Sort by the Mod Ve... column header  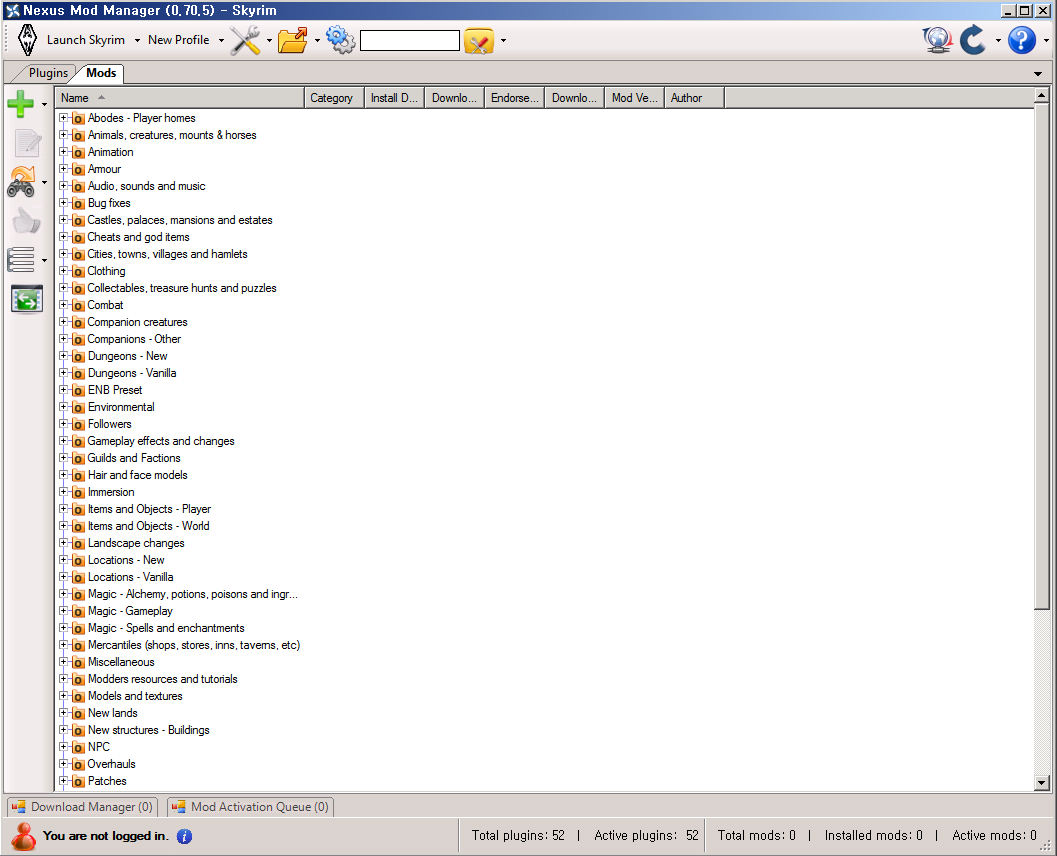tap(634, 98)
